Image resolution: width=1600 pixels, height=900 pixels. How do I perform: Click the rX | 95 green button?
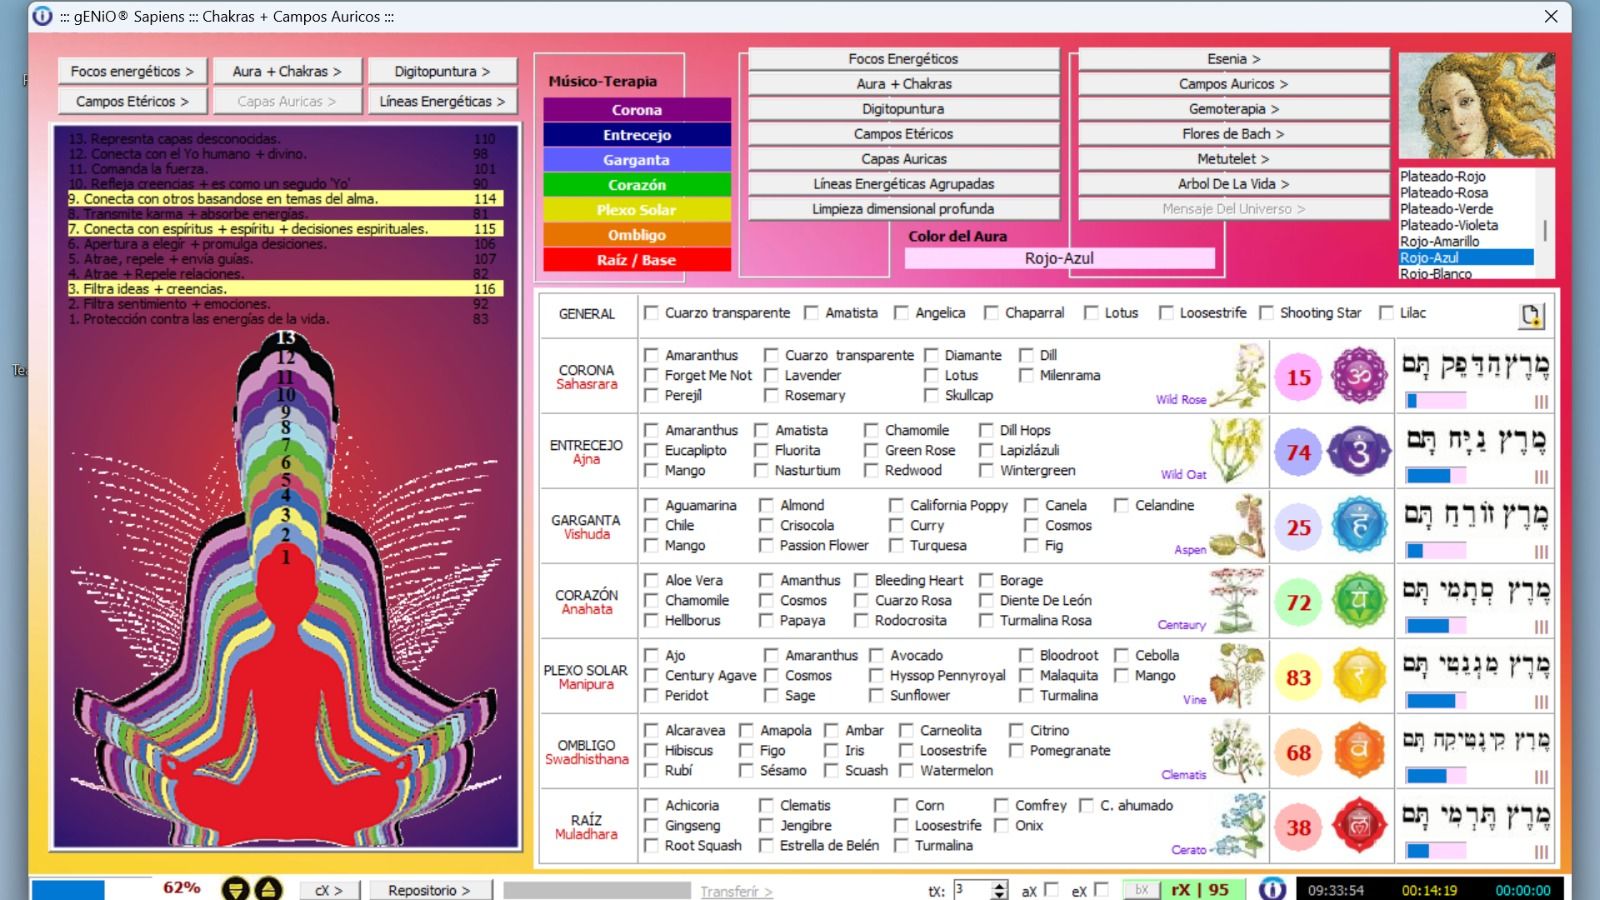click(1200, 890)
